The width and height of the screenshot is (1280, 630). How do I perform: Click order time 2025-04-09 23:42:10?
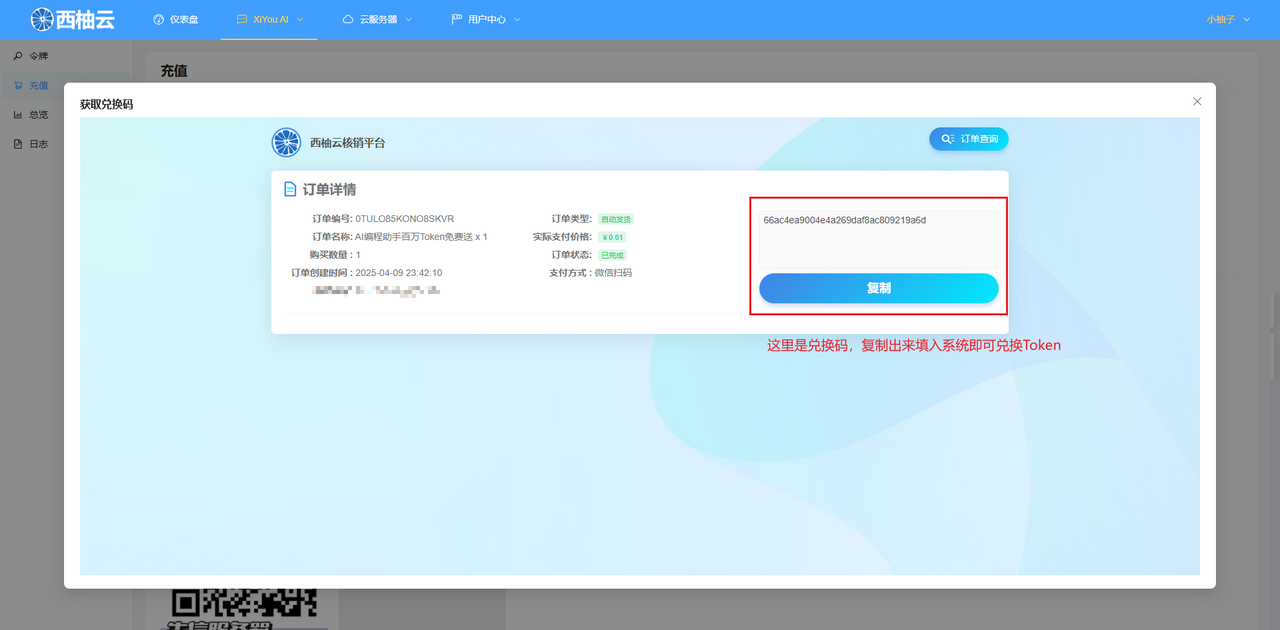coord(399,273)
